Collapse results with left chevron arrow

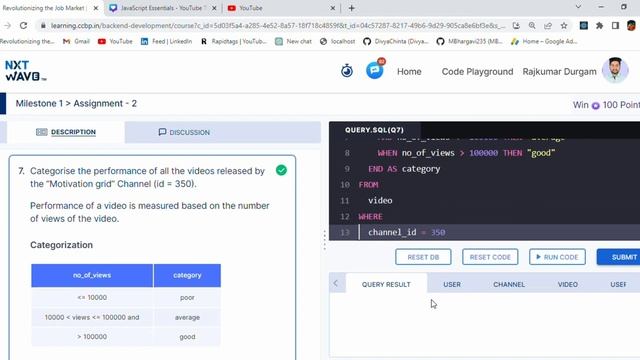336,283
